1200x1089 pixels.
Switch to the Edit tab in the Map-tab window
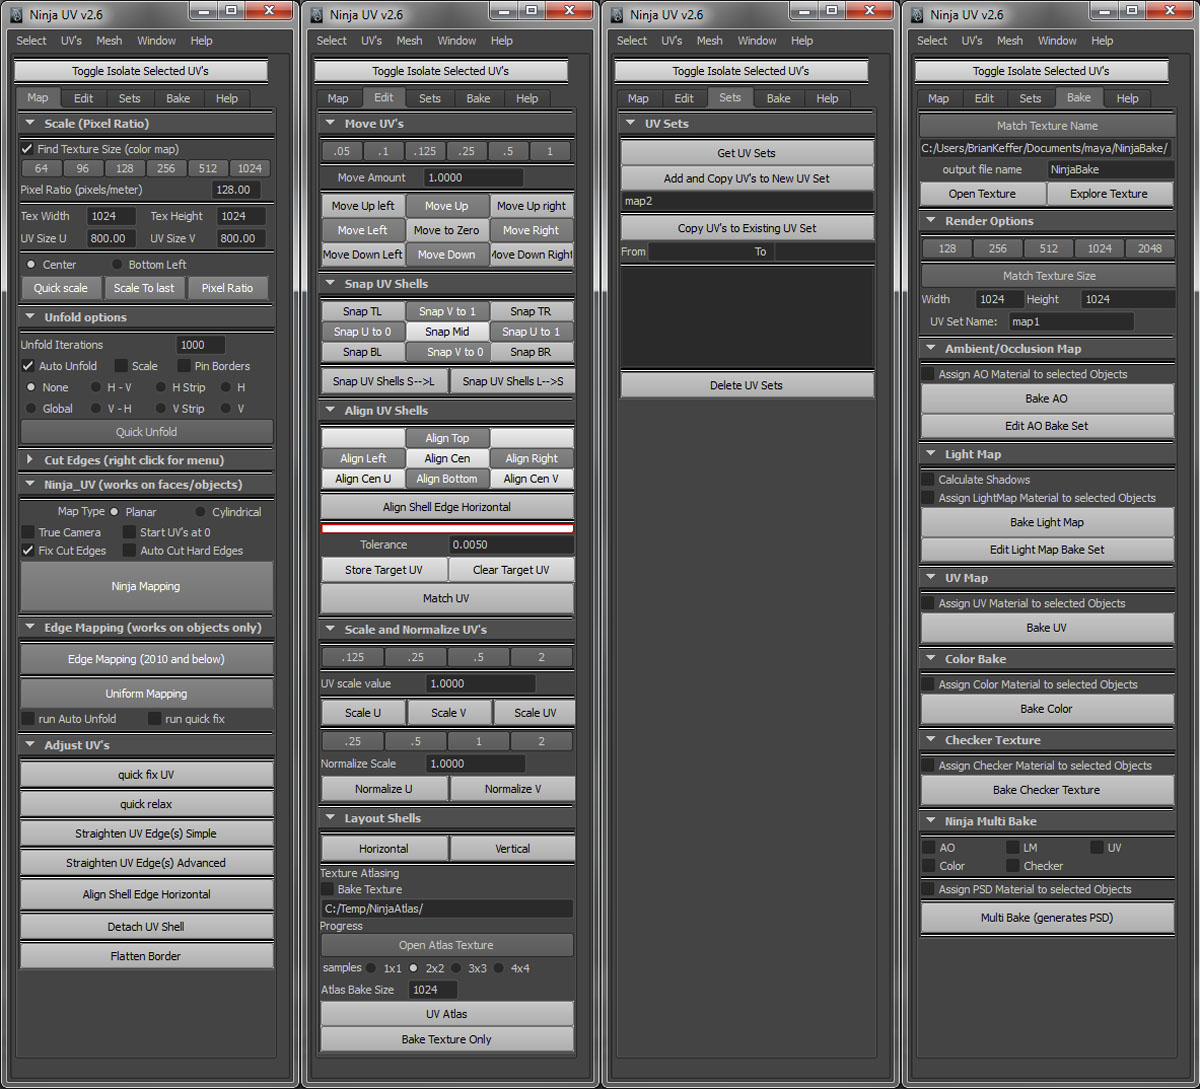coord(84,98)
